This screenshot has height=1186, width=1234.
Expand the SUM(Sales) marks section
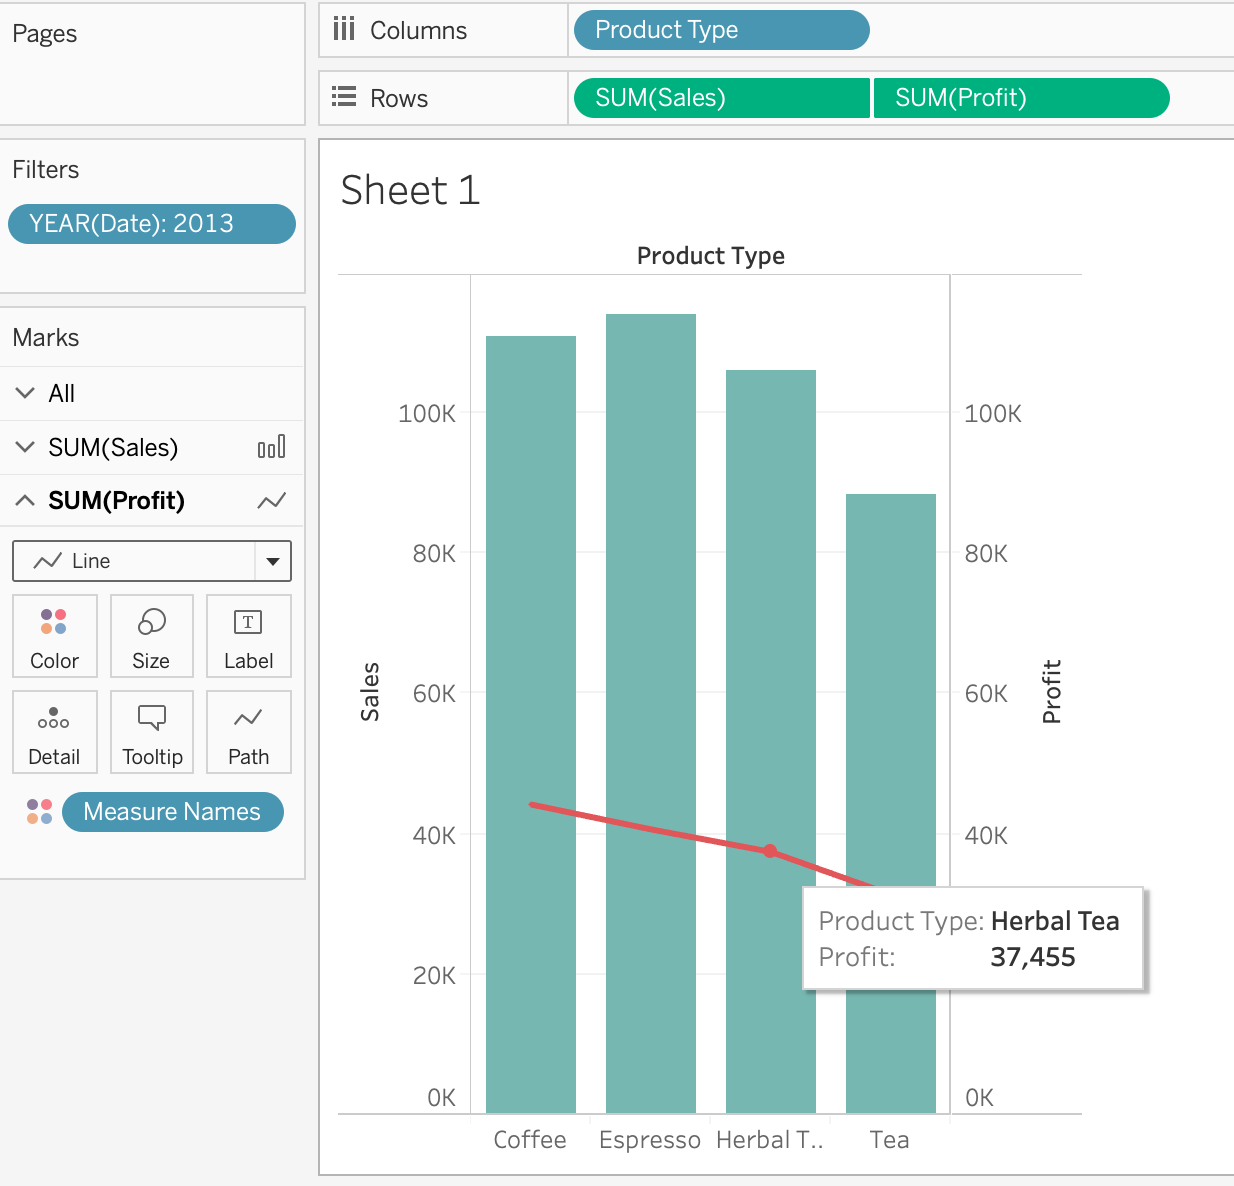pyautogui.click(x=26, y=447)
